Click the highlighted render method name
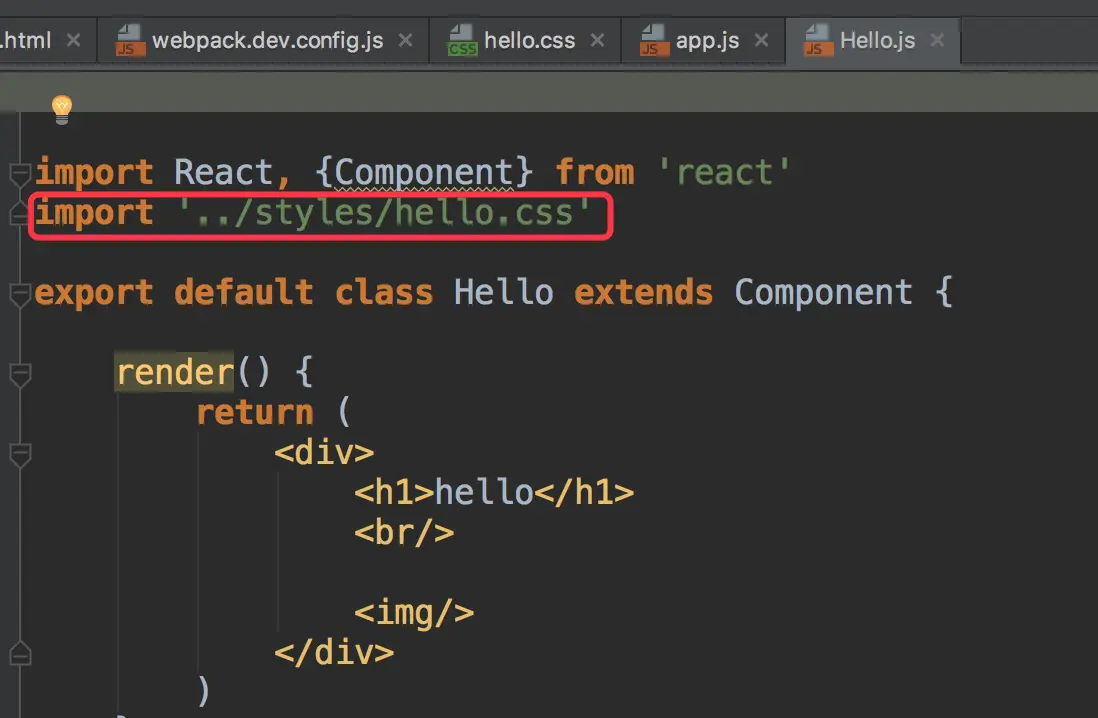This screenshot has height=718, width=1098. tap(174, 372)
